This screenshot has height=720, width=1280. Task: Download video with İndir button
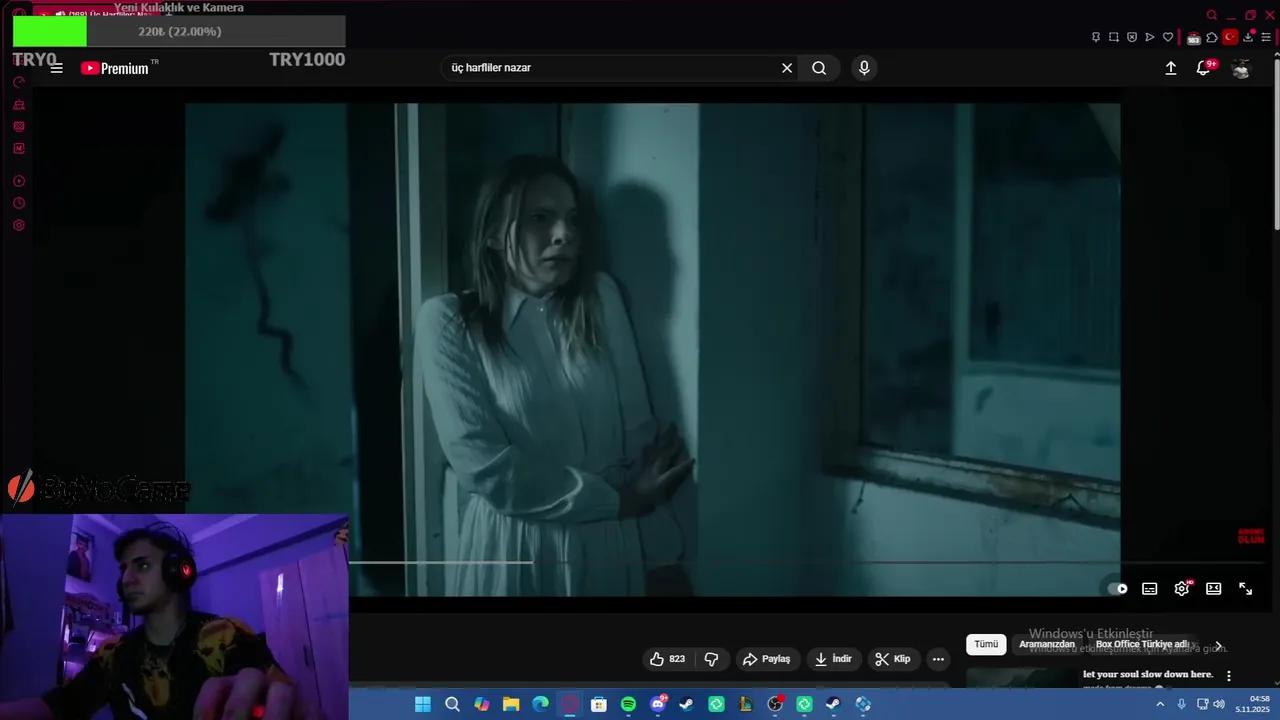click(833, 659)
